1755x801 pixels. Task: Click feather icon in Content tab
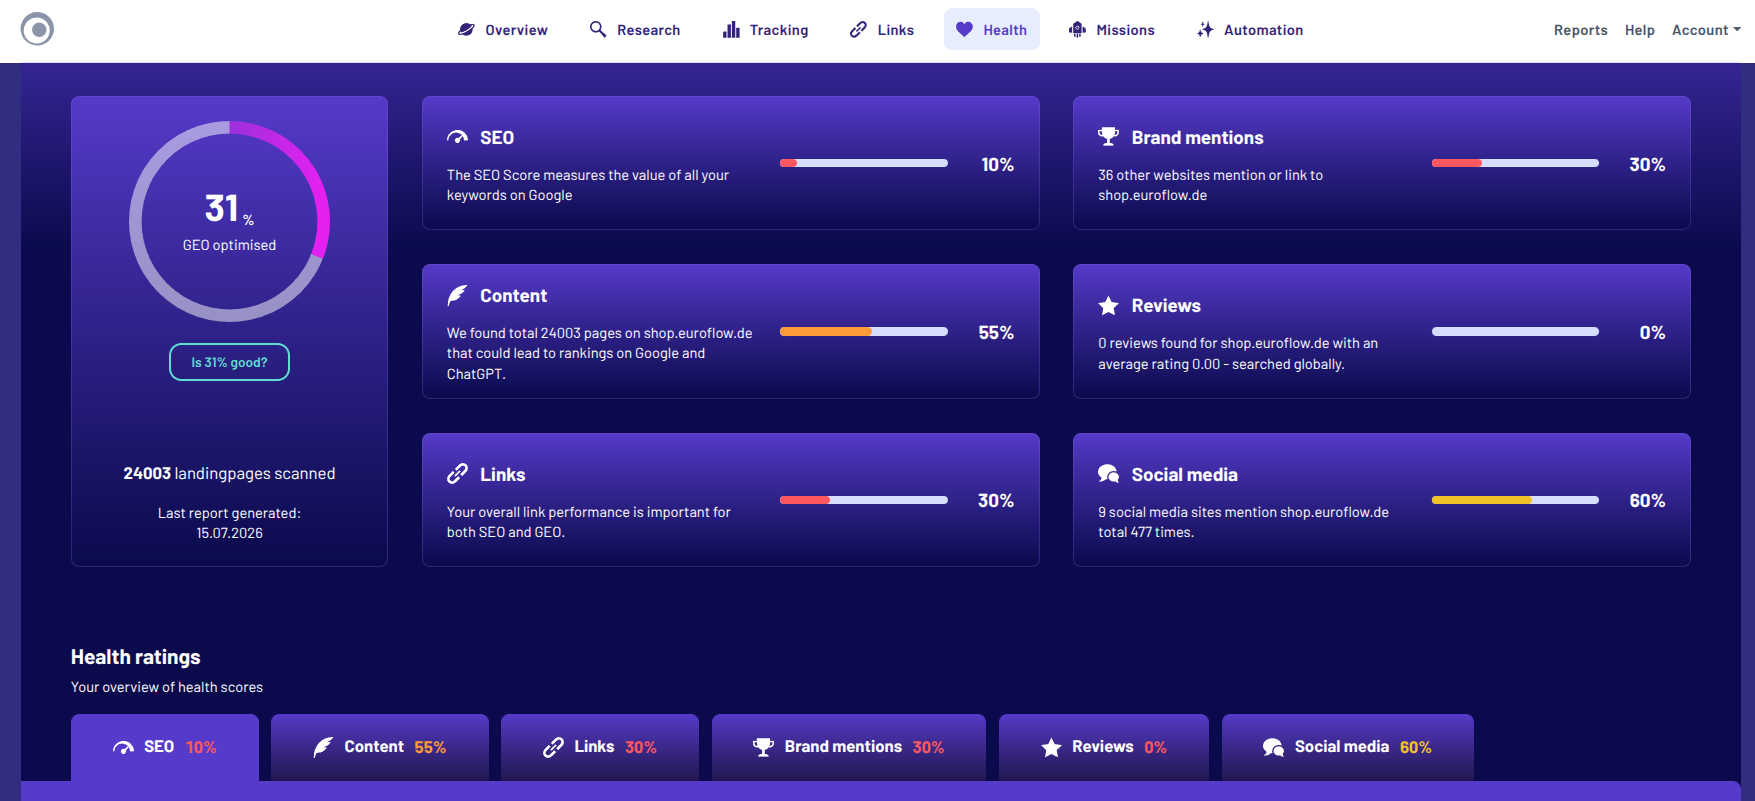tap(323, 747)
